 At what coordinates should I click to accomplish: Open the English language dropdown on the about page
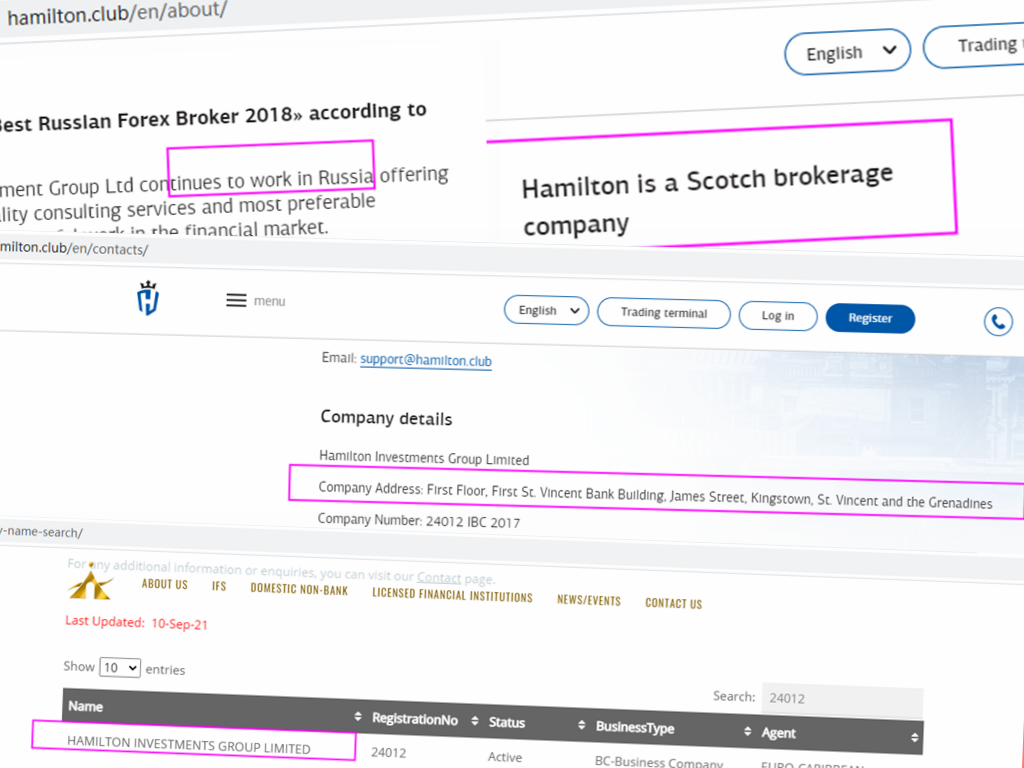click(848, 52)
